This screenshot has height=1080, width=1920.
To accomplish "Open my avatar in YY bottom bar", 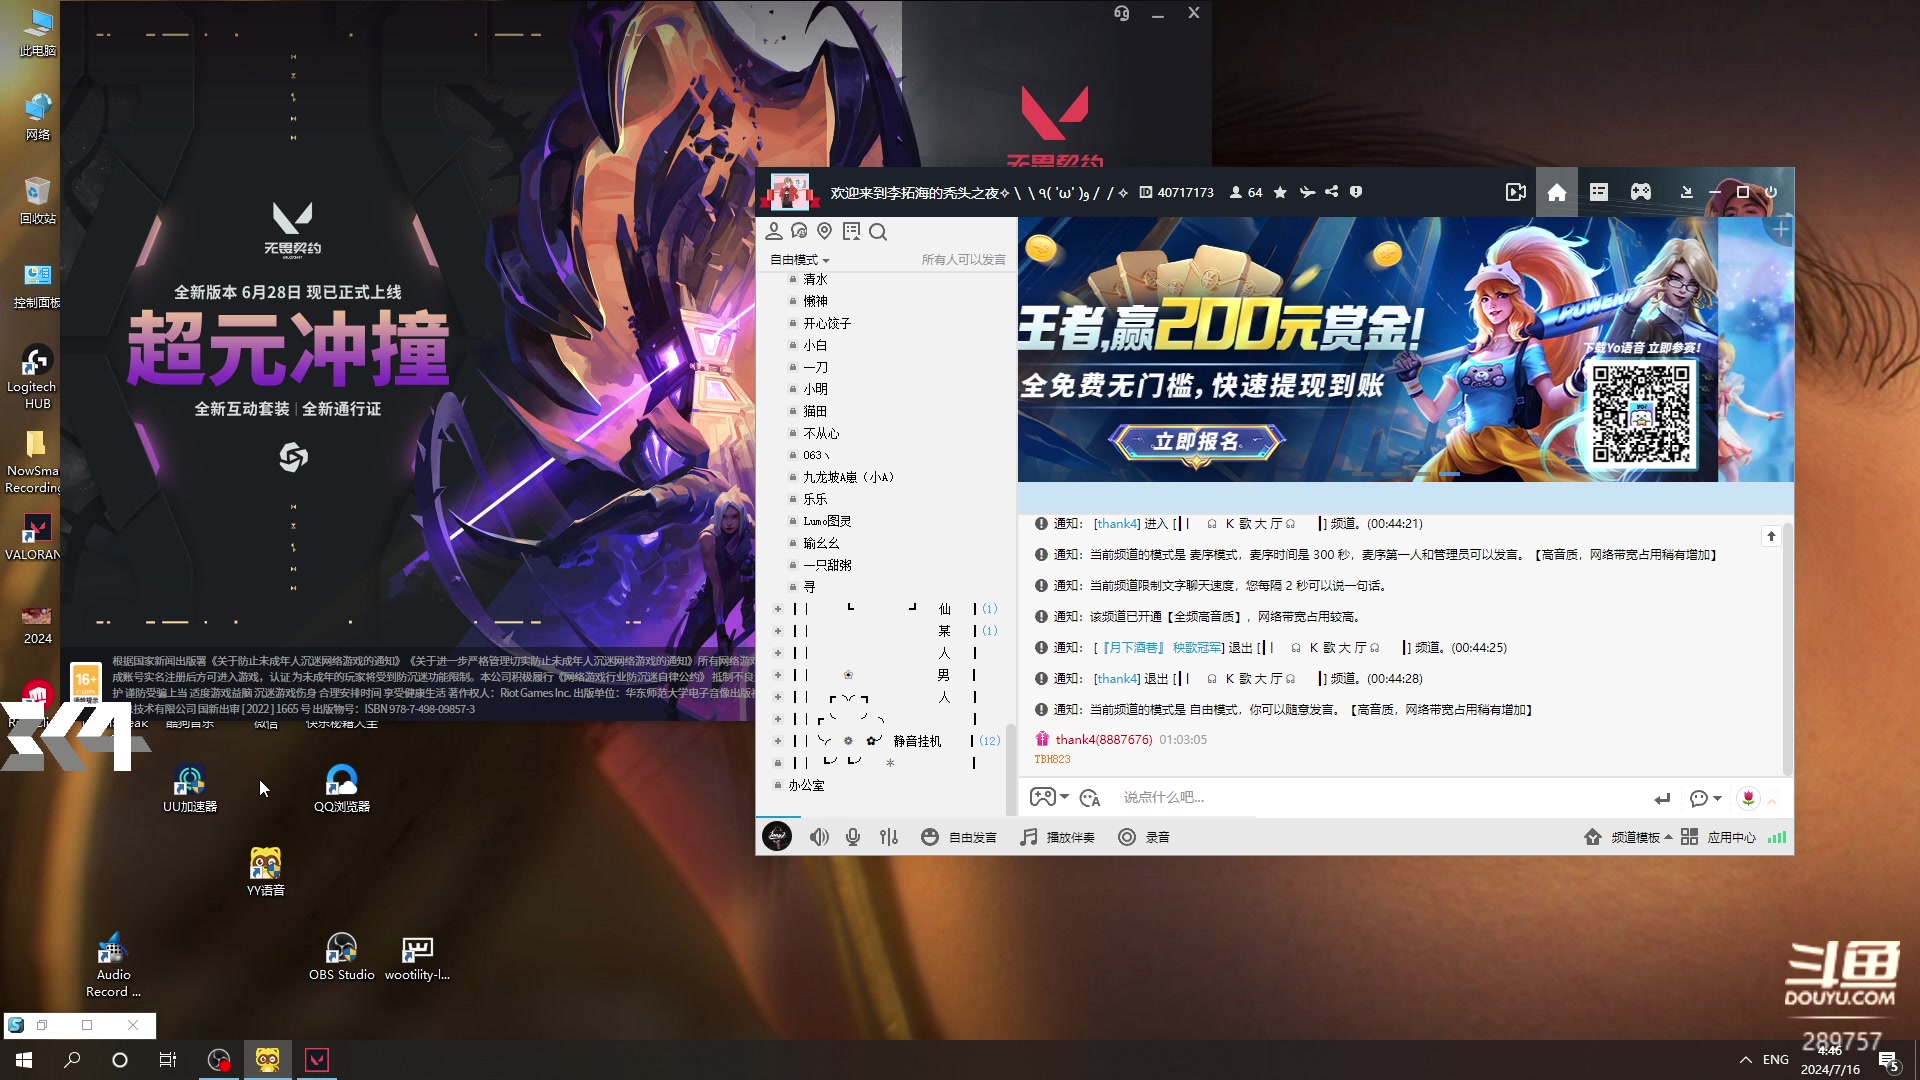I will tap(777, 837).
